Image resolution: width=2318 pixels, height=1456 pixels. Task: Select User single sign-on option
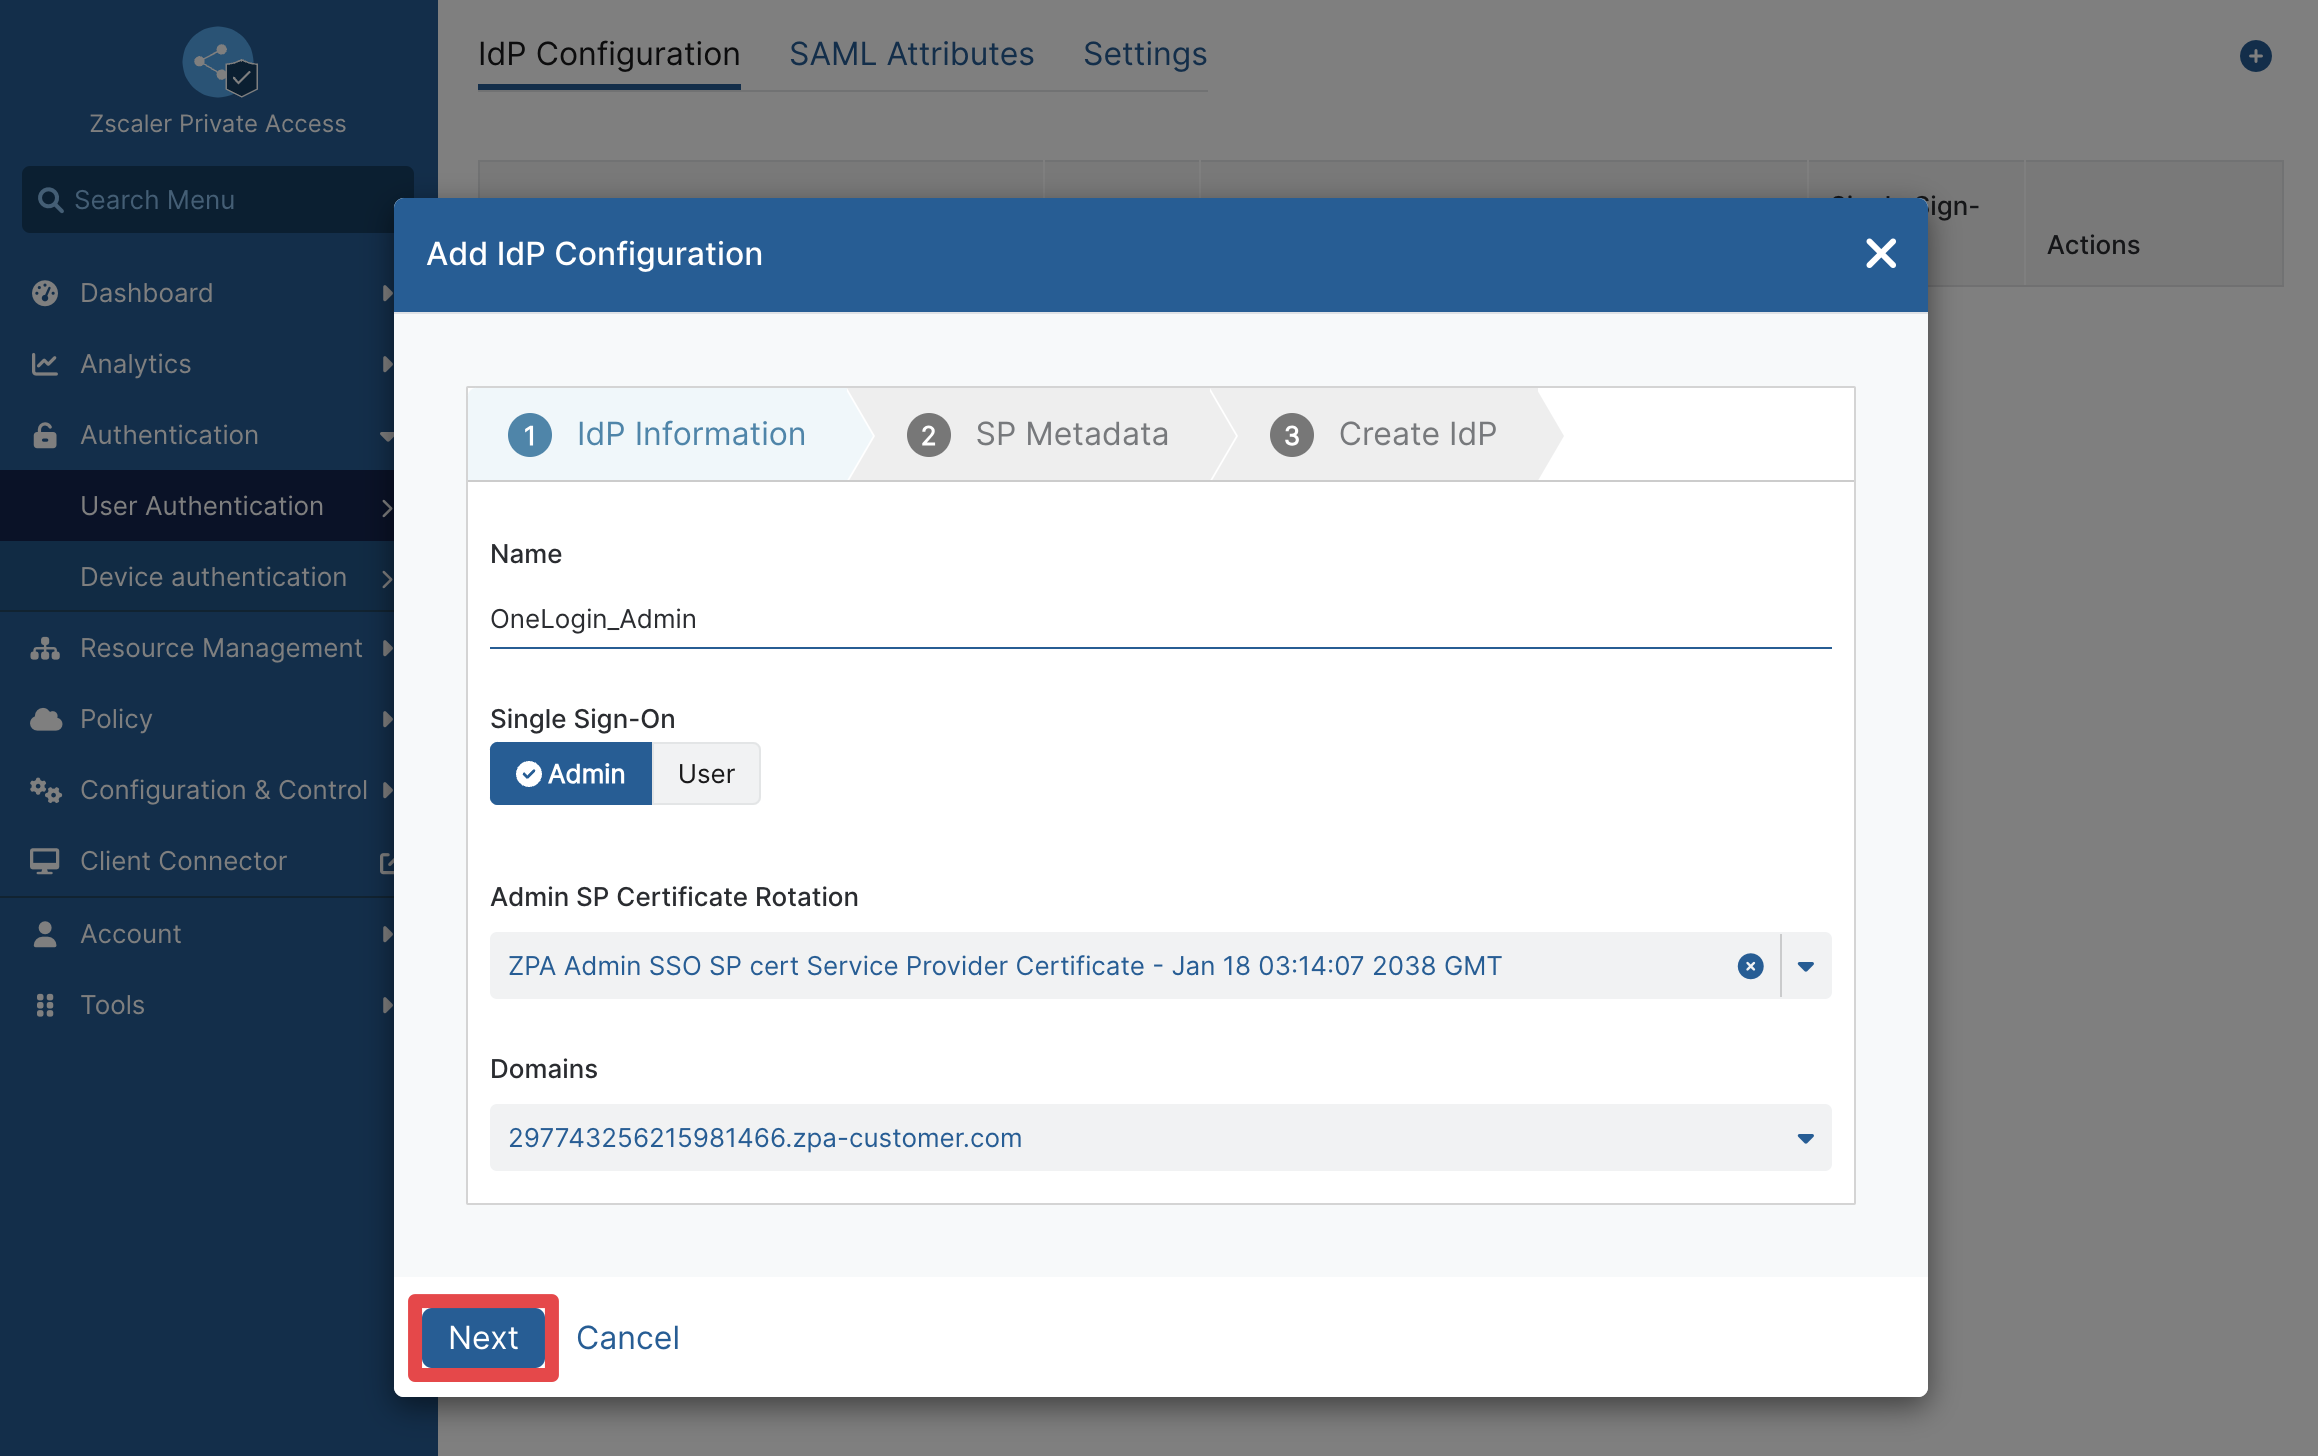pos(706,774)
